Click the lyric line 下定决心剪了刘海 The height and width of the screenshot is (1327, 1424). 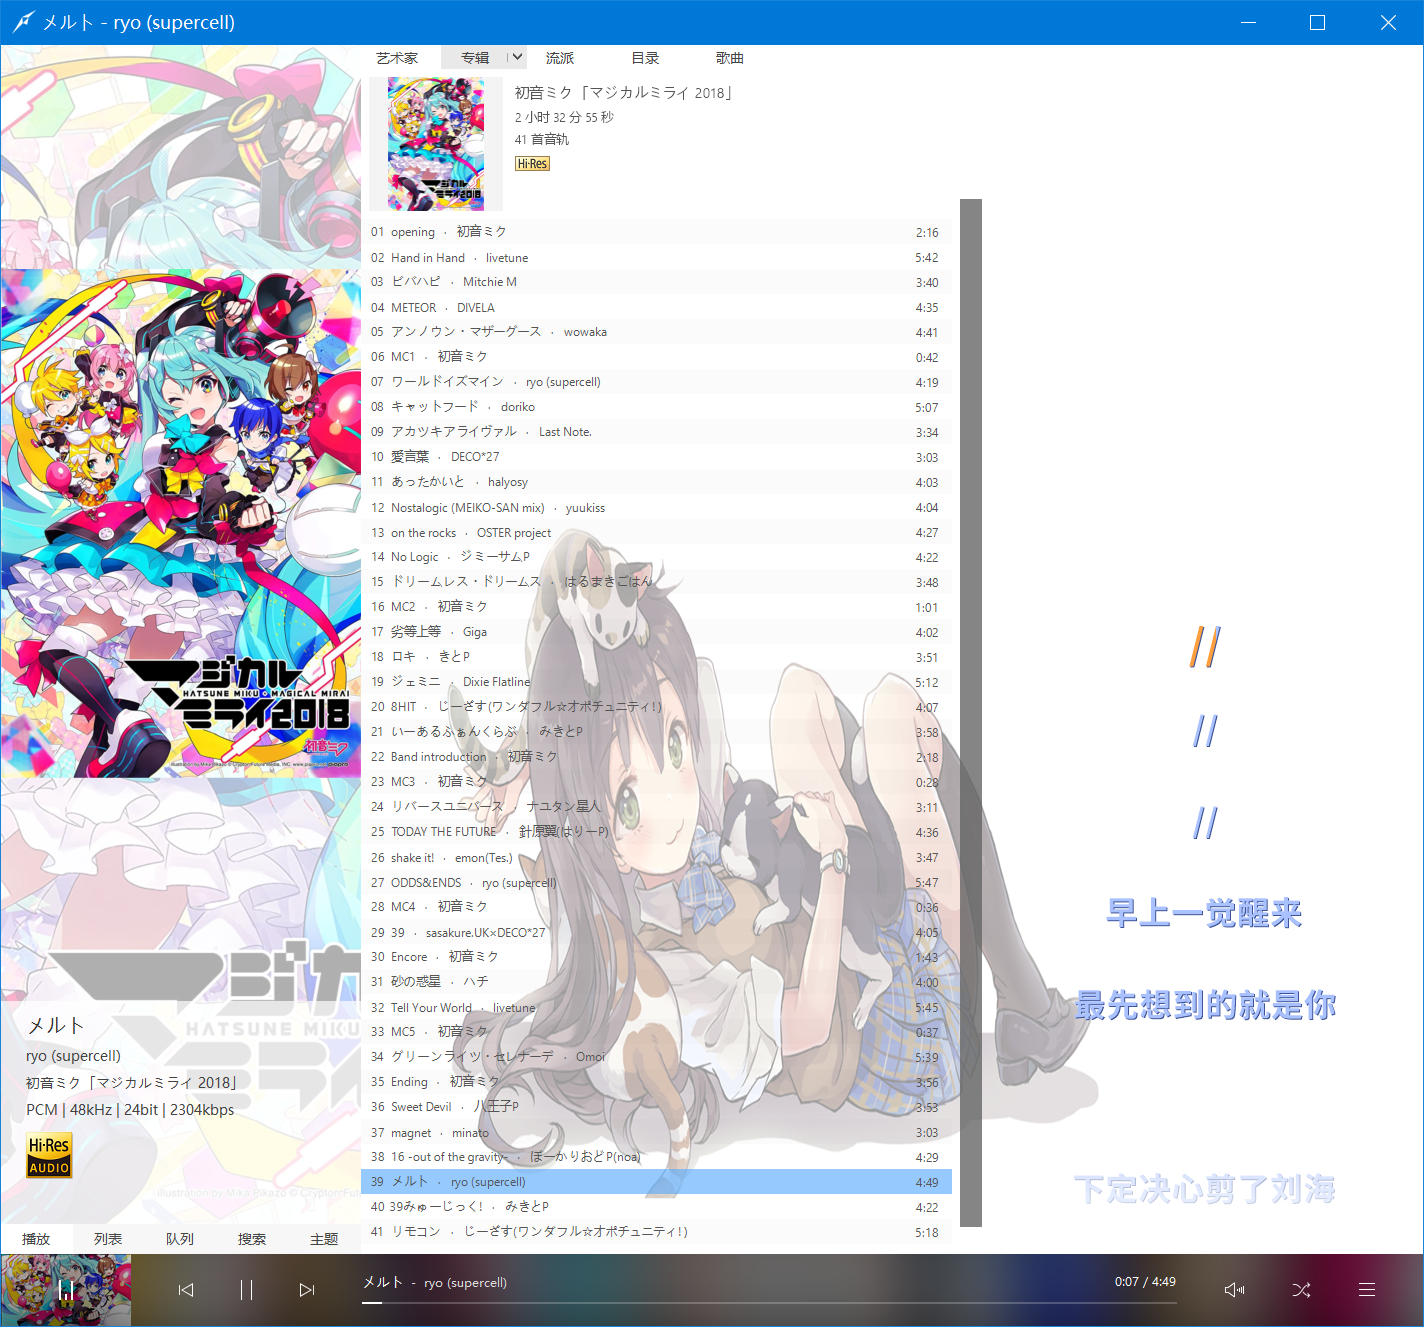1205,1189
